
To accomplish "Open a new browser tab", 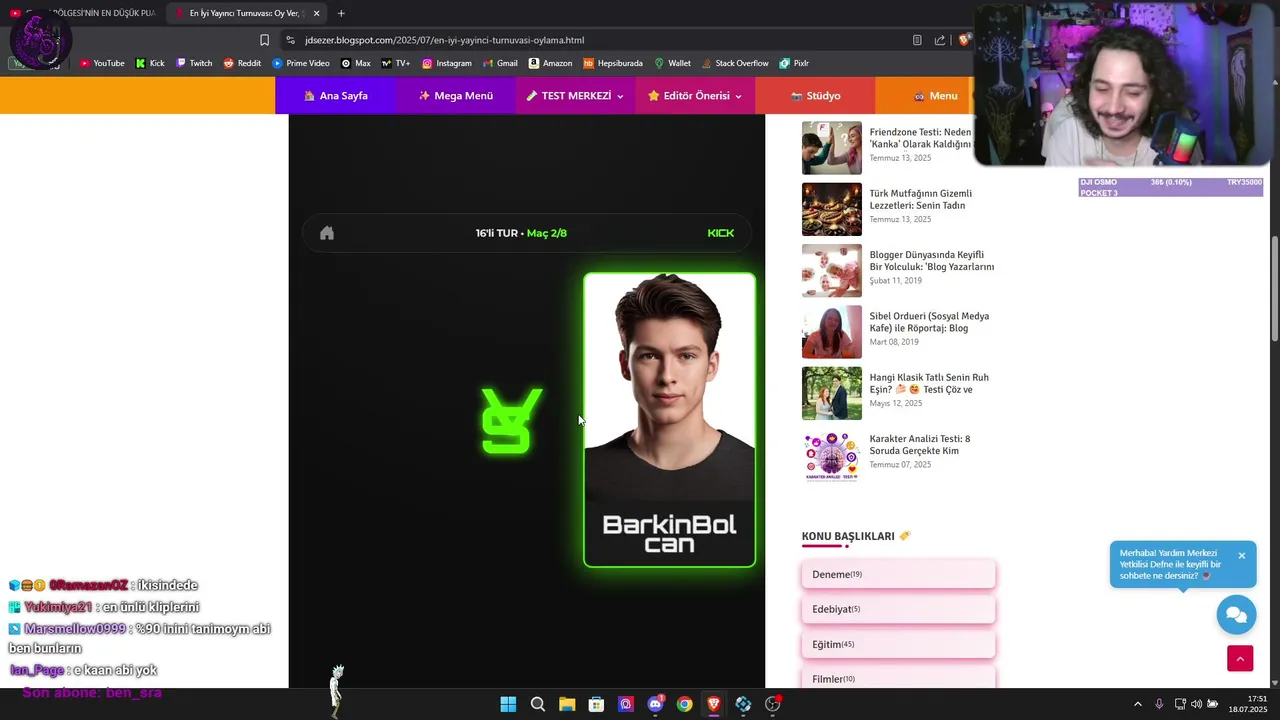I will [x=341, y=13].
